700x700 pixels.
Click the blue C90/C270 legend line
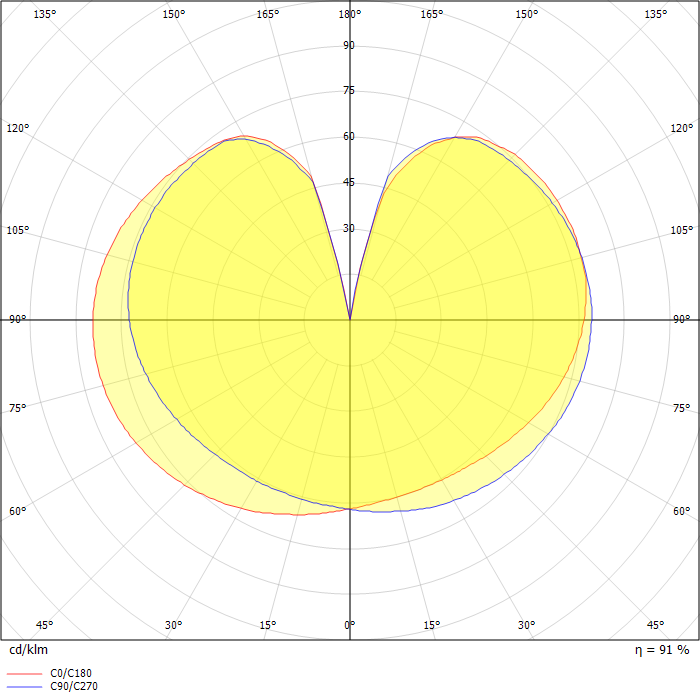click(25, 687)
